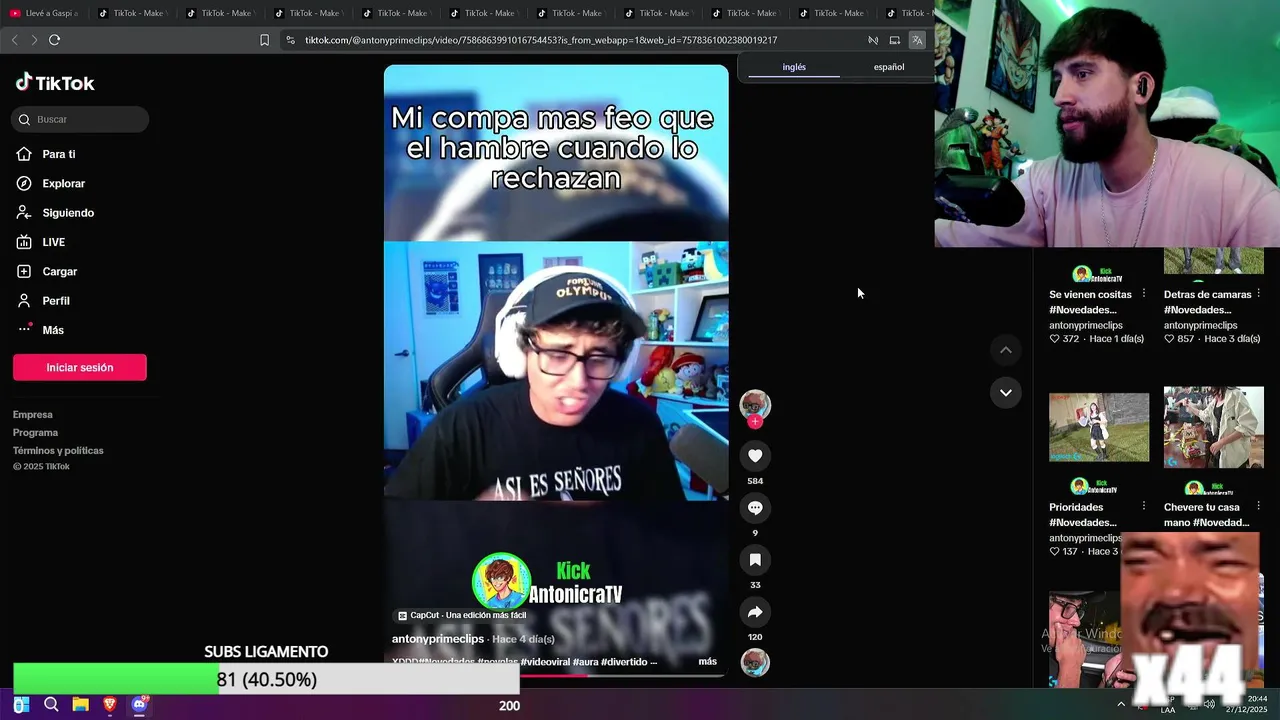
Task: Open taskbar search magnifier
Action: 51,705
